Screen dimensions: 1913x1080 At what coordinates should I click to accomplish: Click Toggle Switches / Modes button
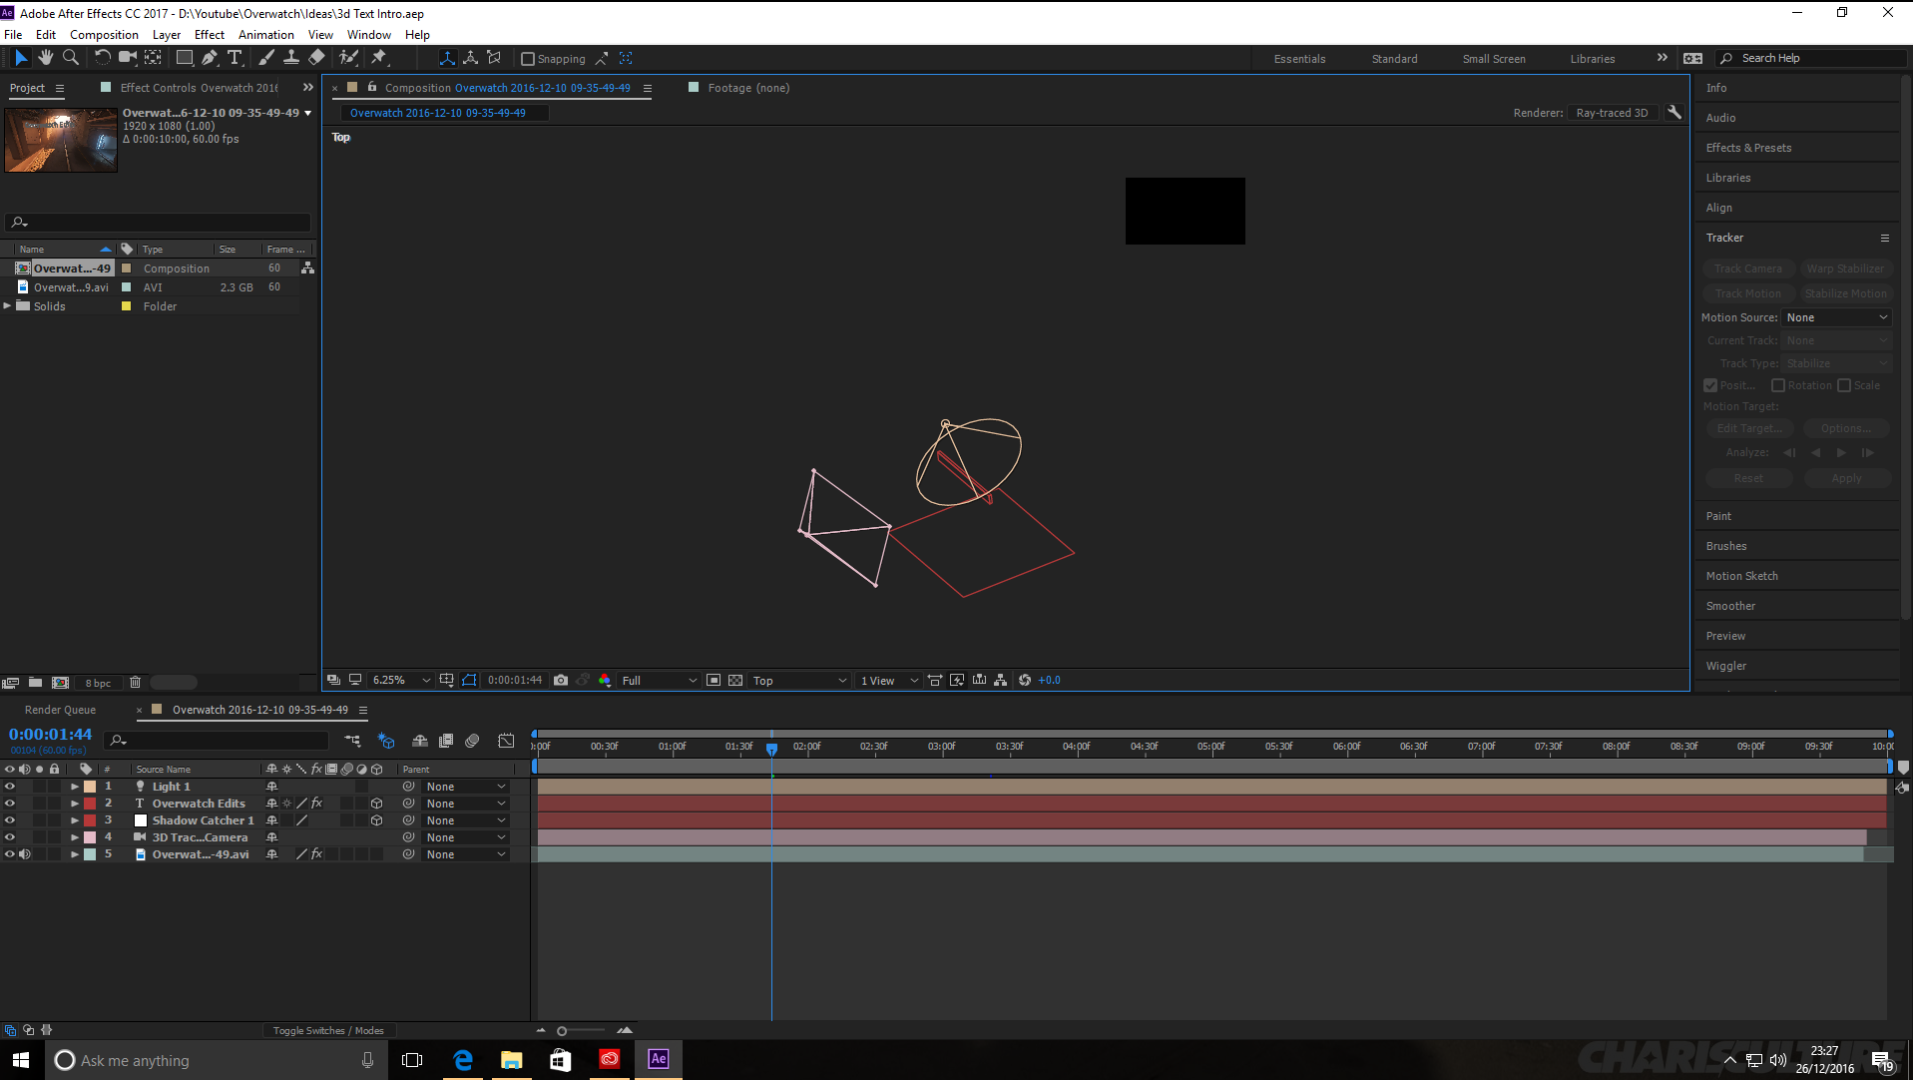coord(328,1031)
